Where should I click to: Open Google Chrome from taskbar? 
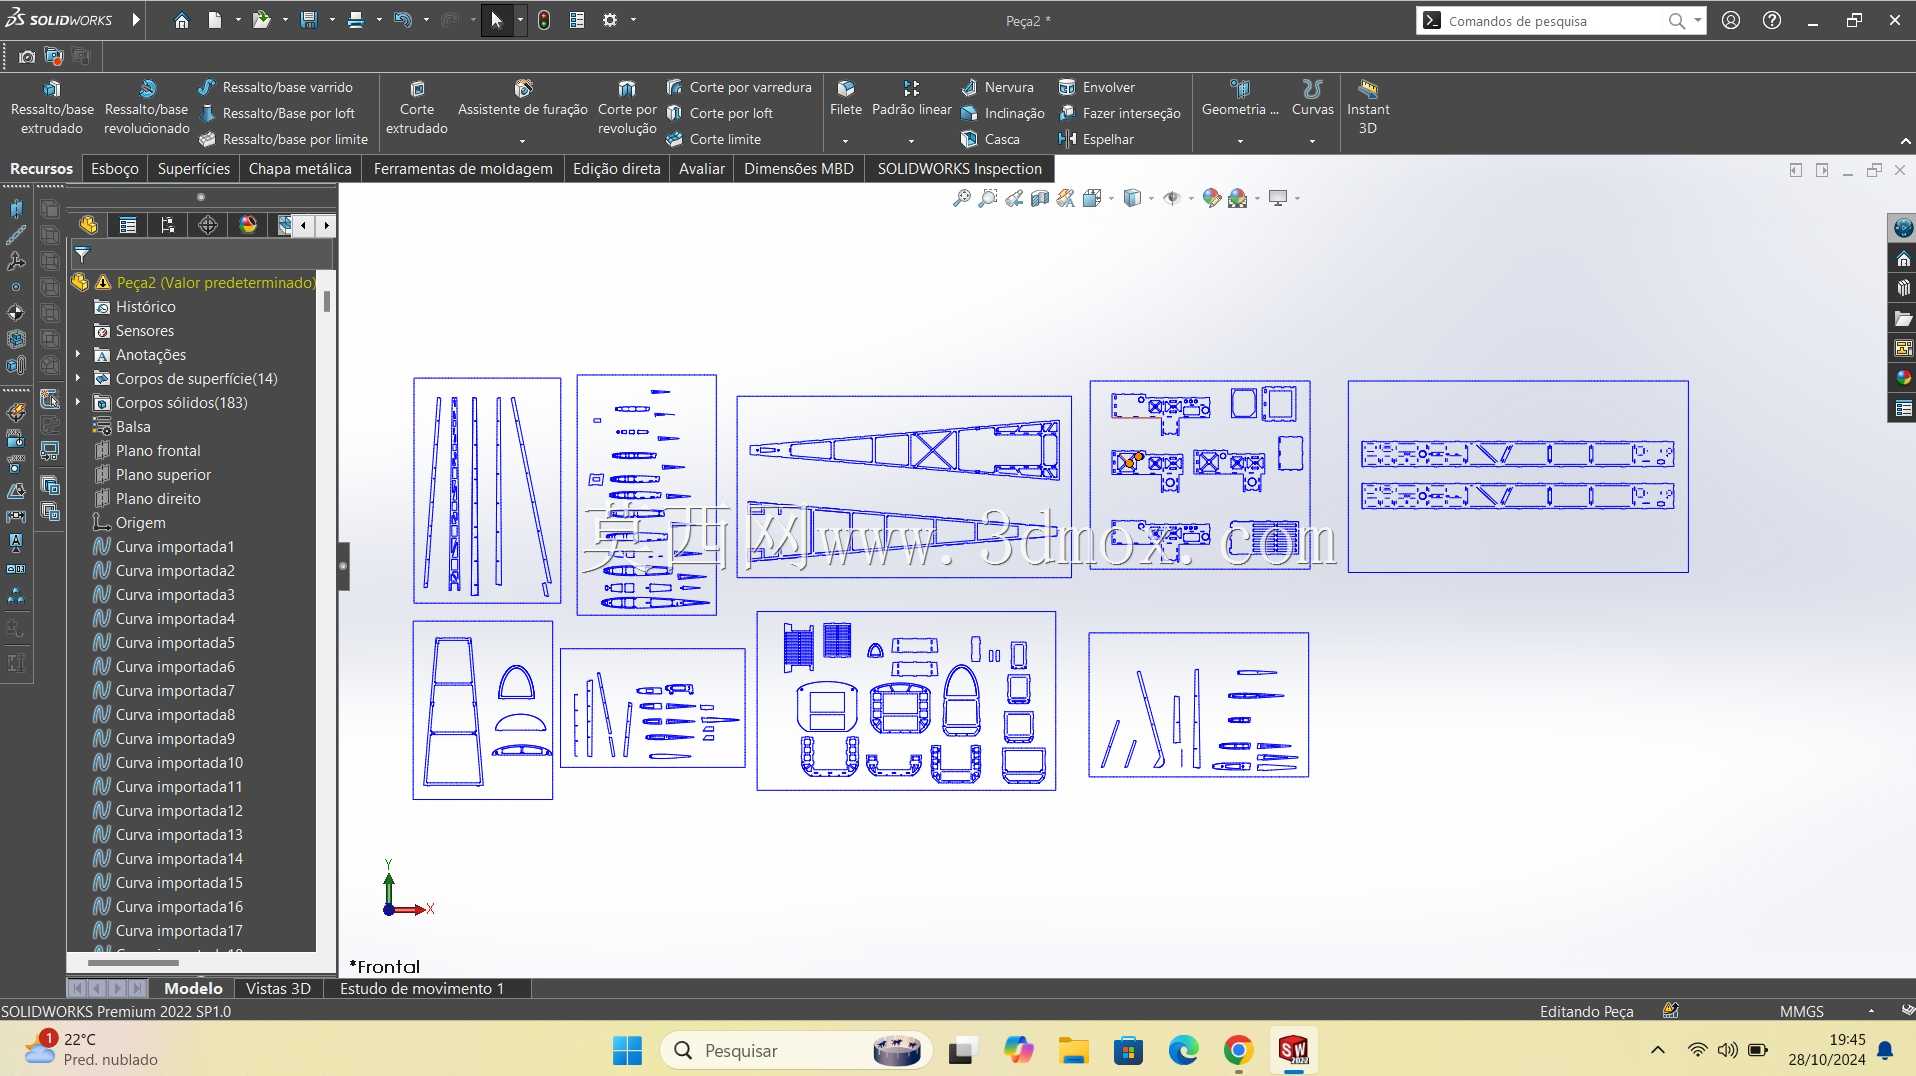coord(1238,1050)
